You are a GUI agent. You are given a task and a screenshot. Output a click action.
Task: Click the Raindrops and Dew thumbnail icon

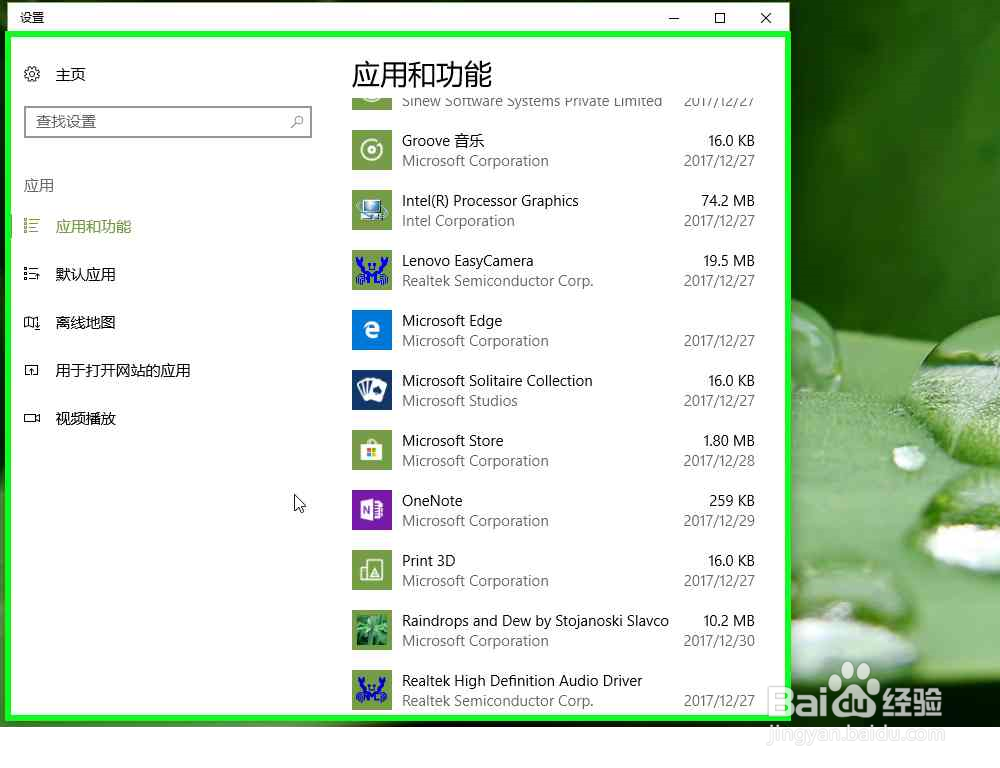tap(372, 630)
